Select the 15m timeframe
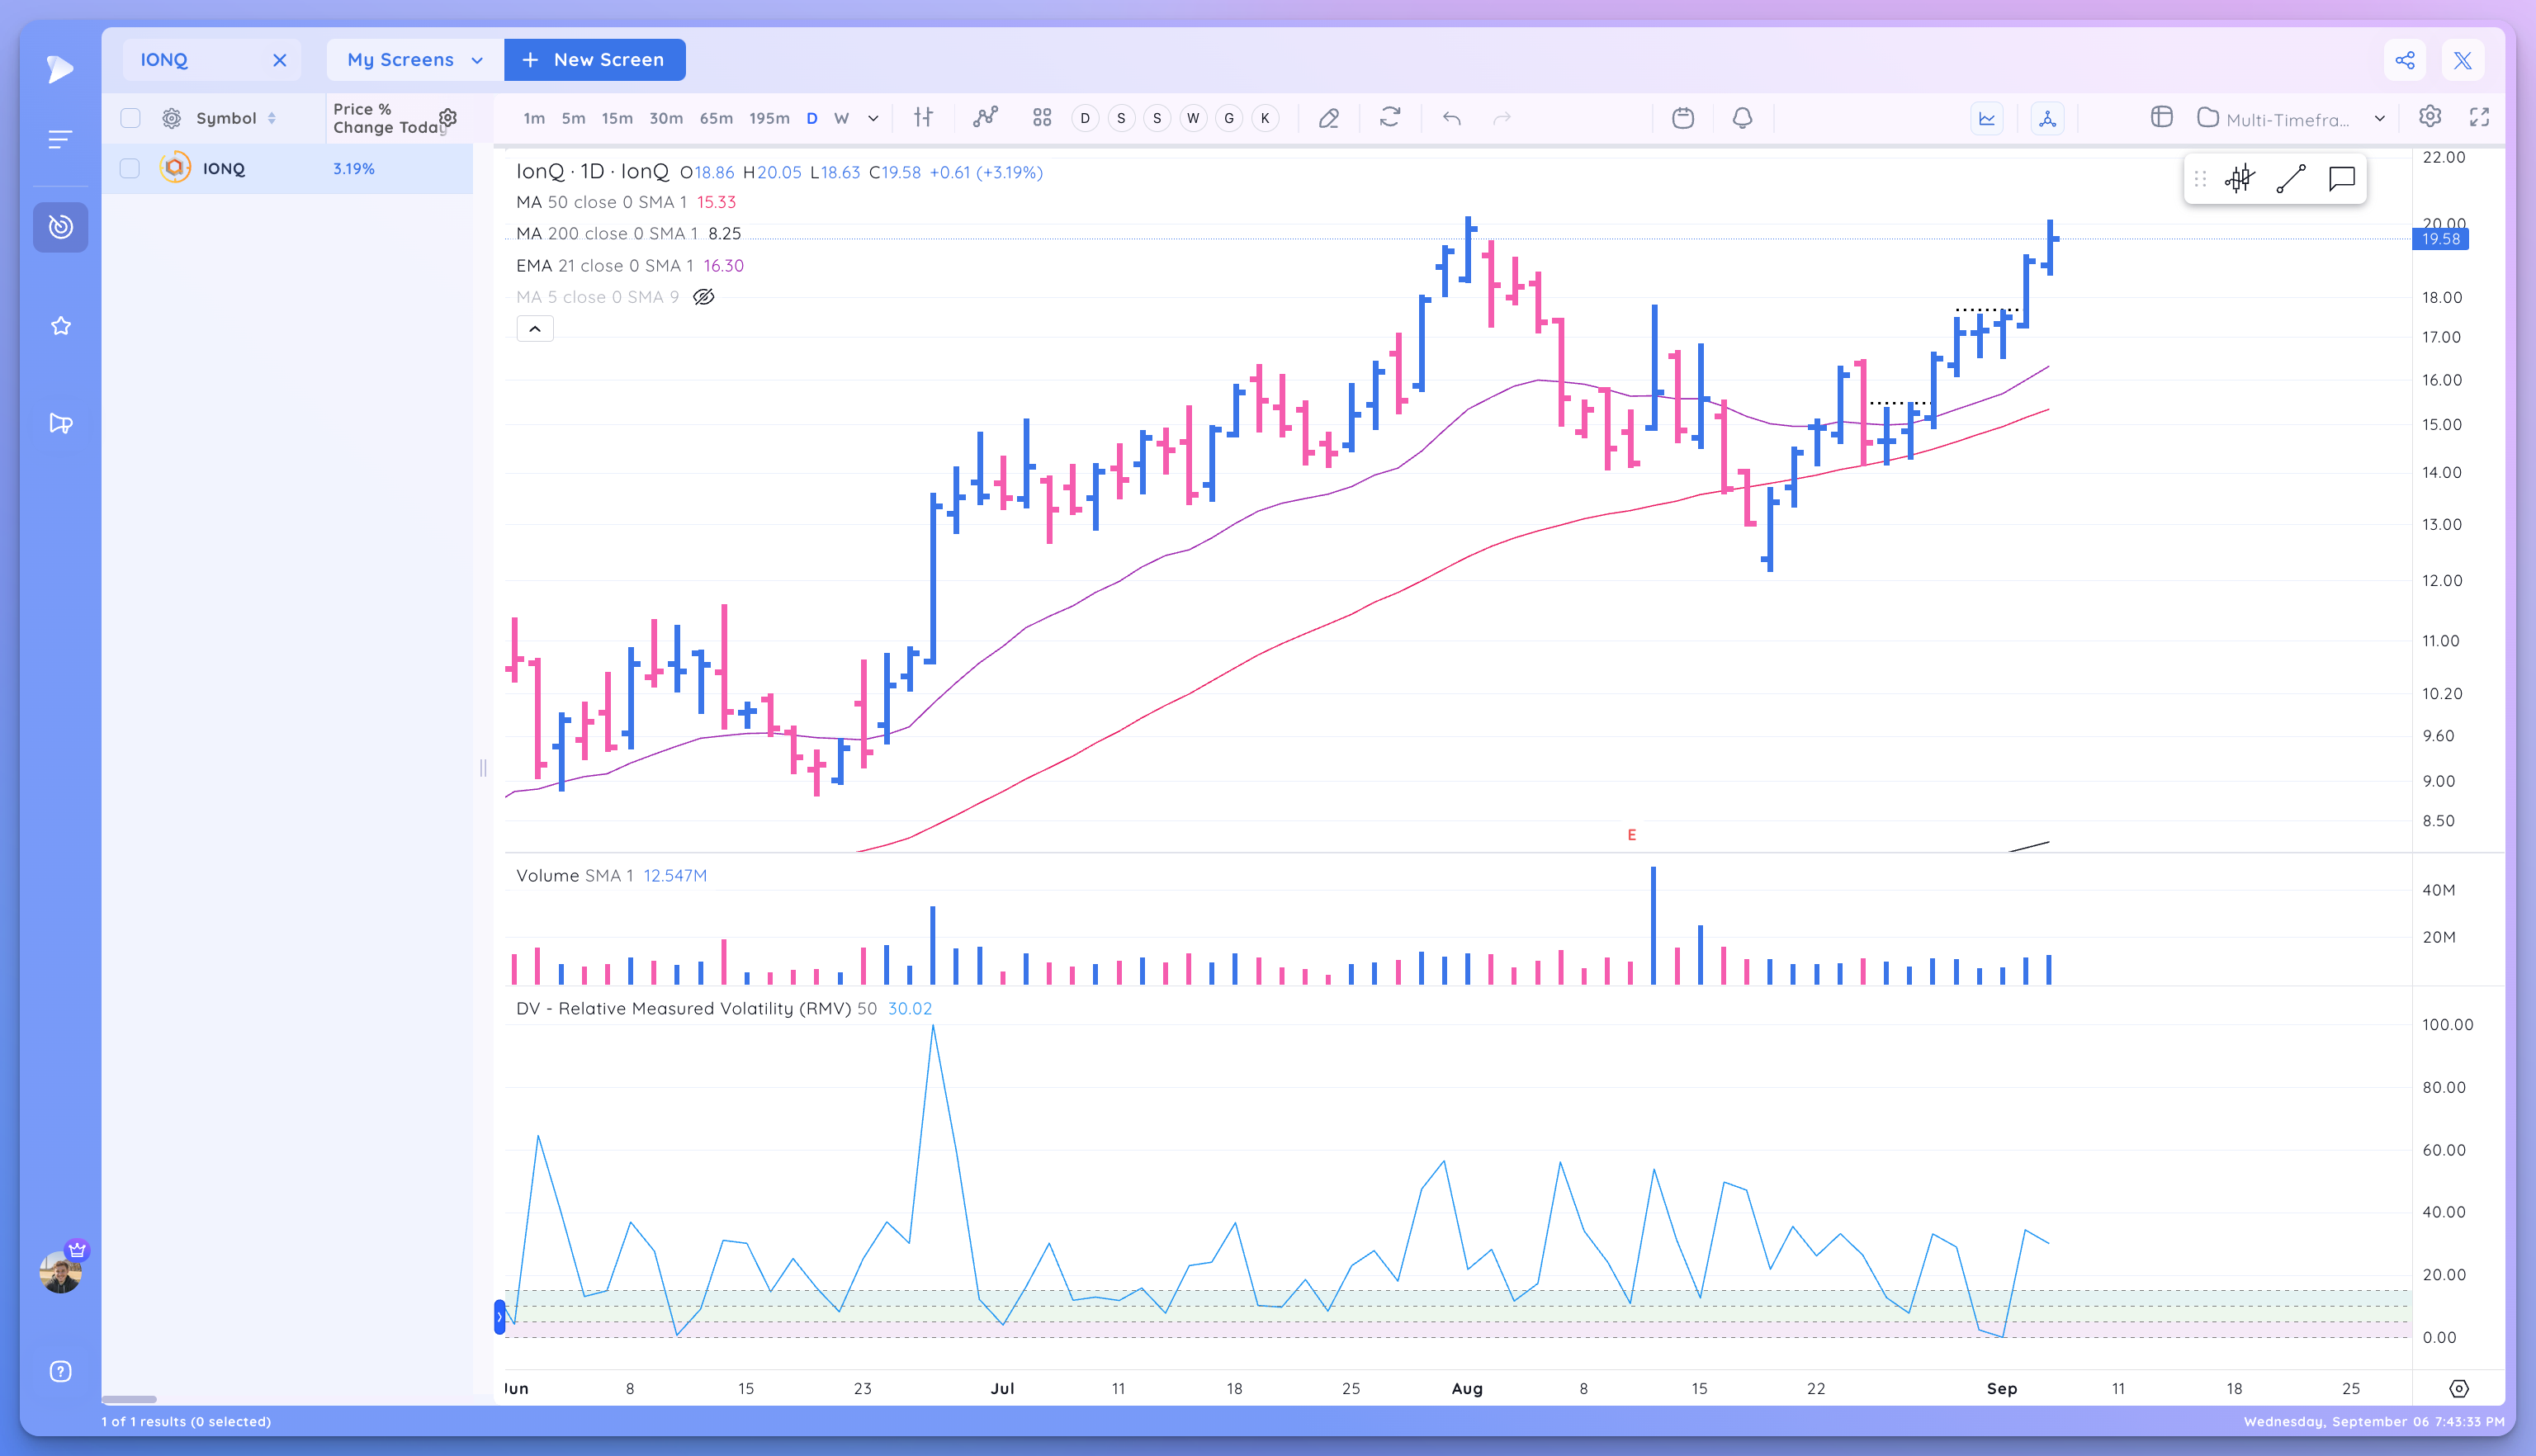This screenshot has width=2536, height=1456. 616,118
